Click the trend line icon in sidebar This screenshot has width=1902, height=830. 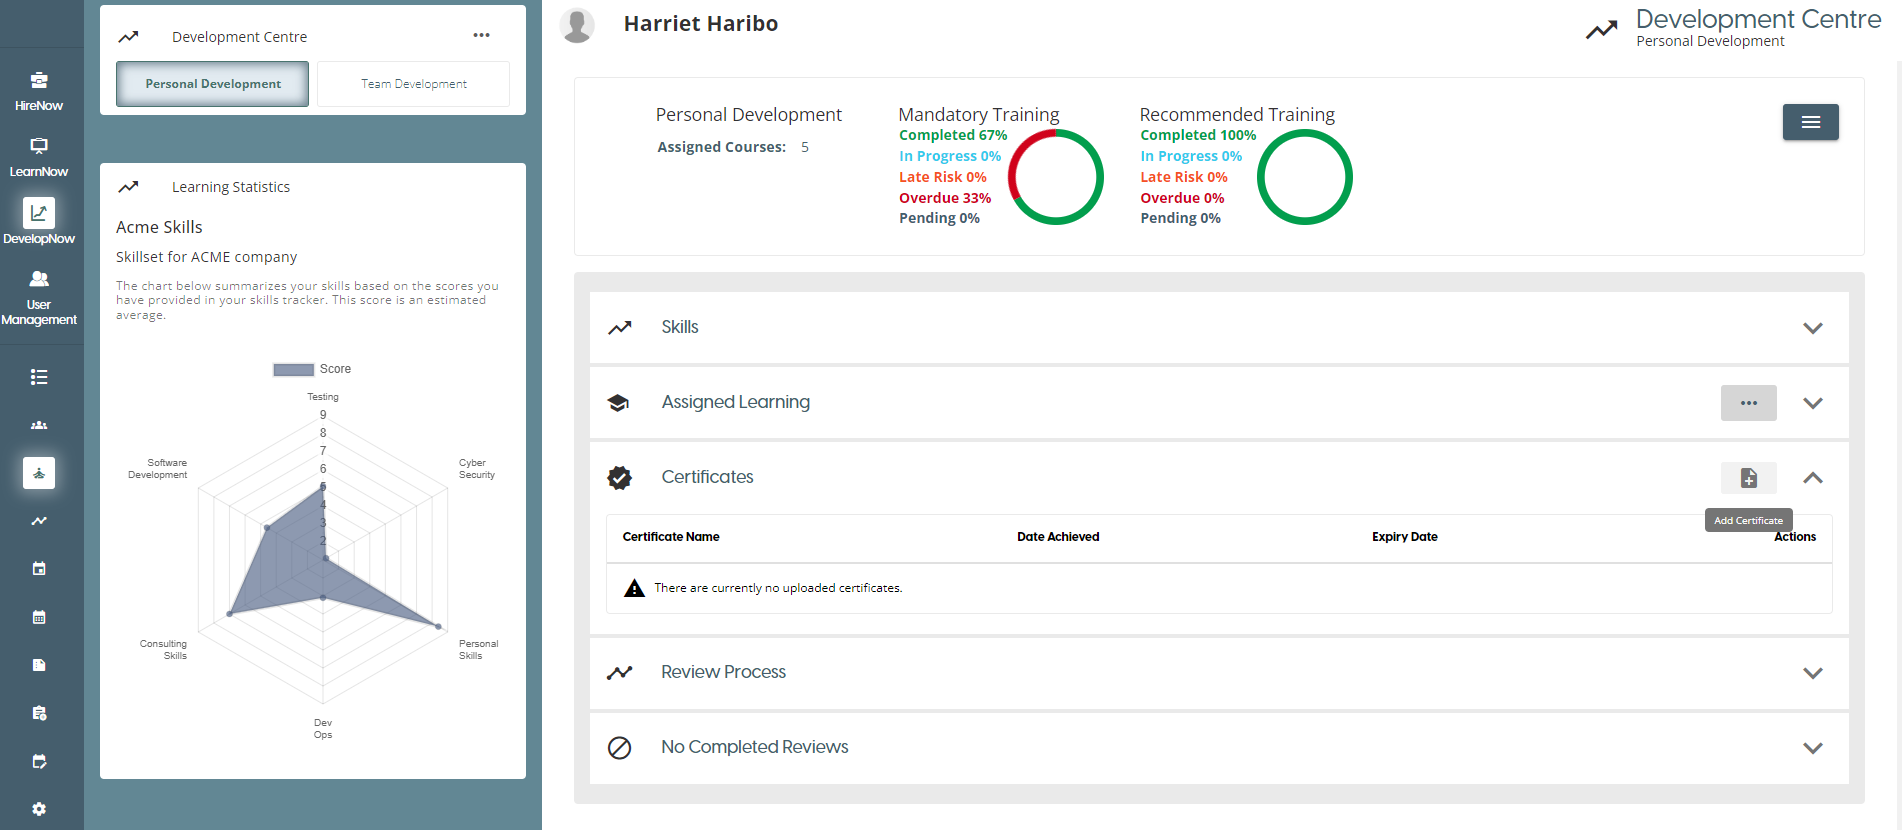[39, 521]
